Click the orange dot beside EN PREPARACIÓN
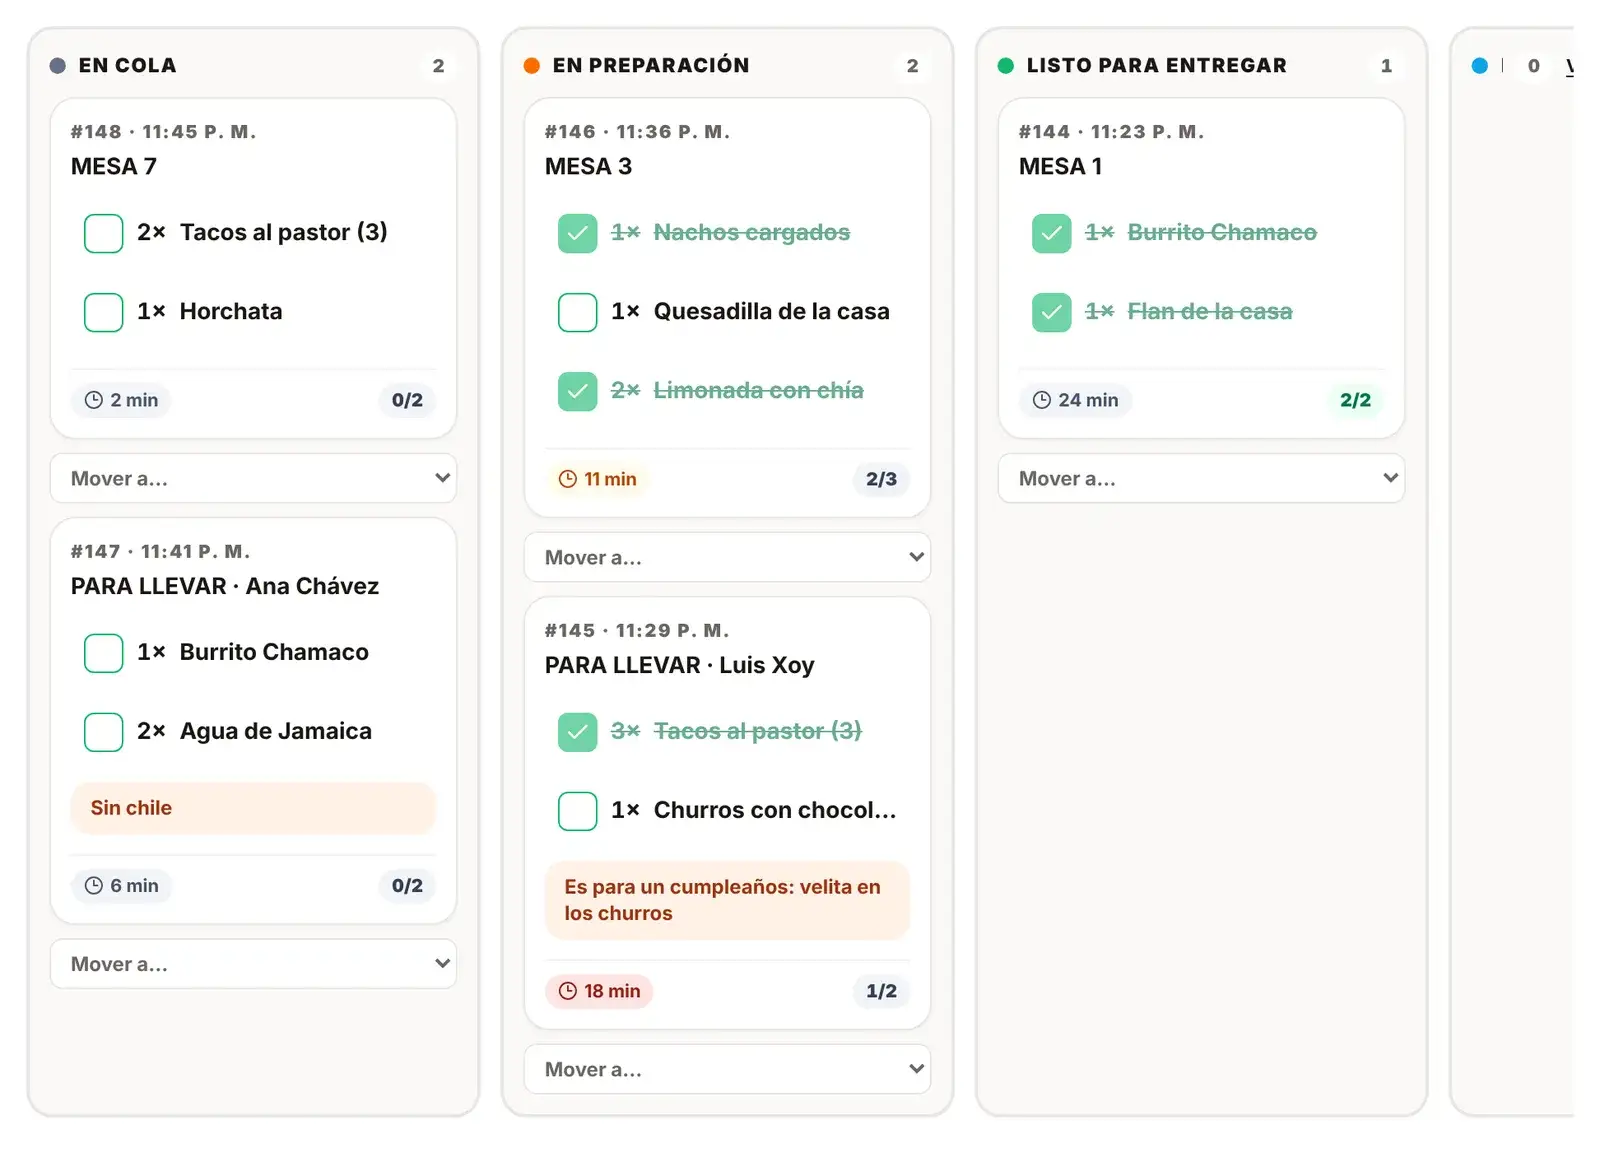Viewport: 1600px width, 1152px height. pyautogui.click(x=532, y=66)
